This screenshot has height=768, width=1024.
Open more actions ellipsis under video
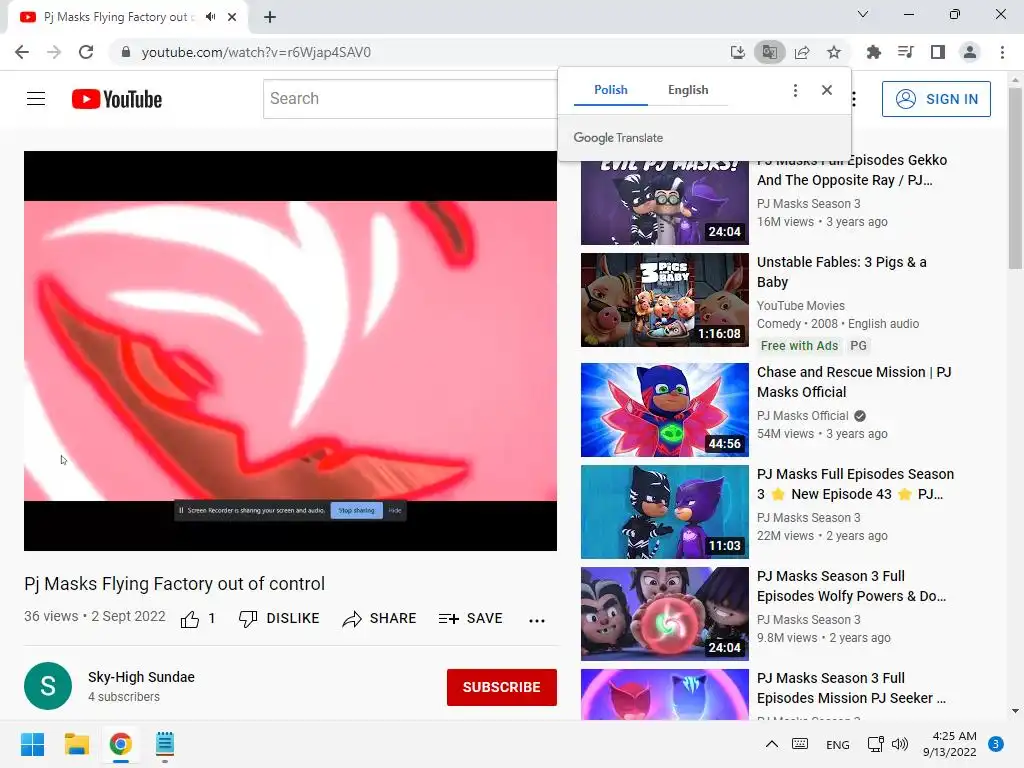click(537, 620)
